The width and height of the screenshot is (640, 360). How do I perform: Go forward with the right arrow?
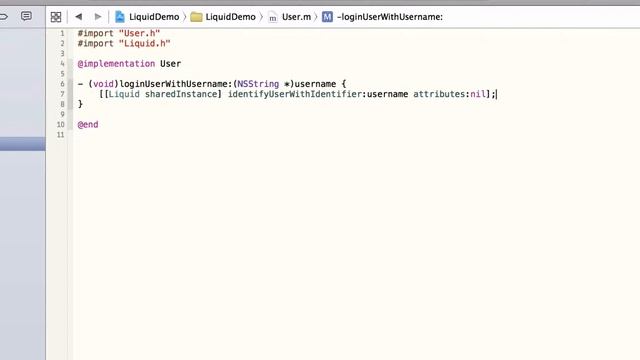(98, 17)
